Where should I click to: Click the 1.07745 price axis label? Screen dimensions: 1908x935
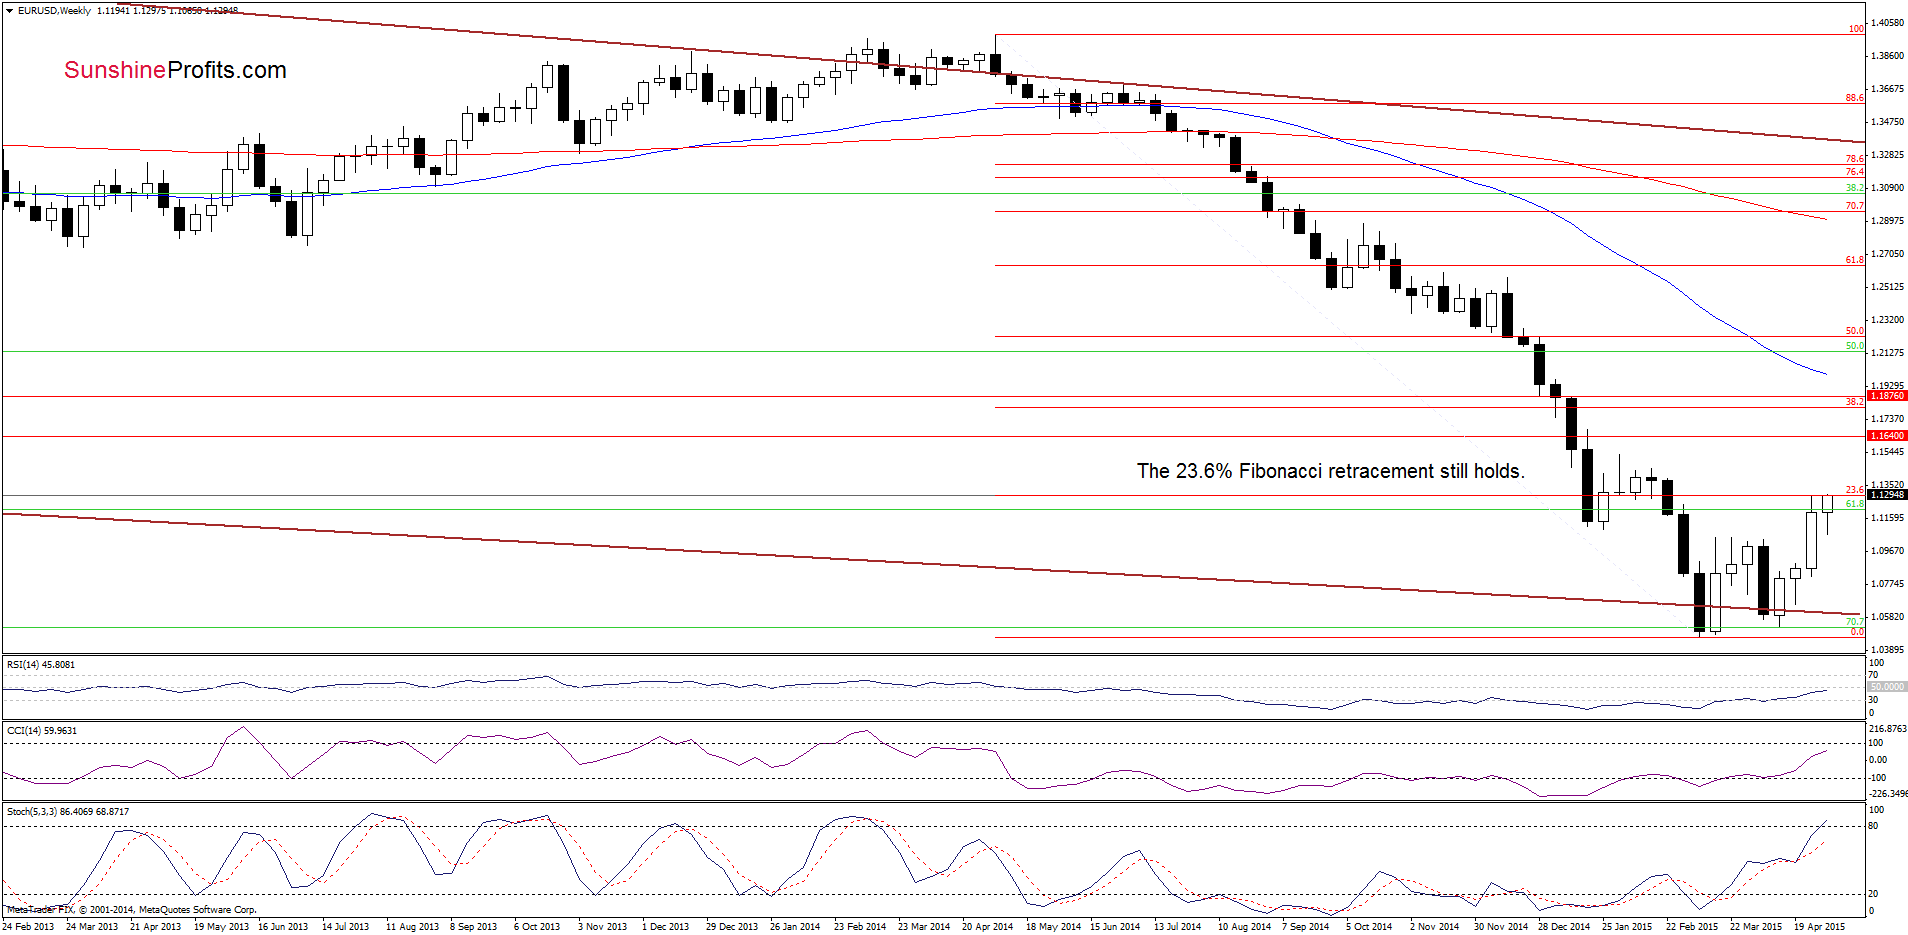(1887, 584)
